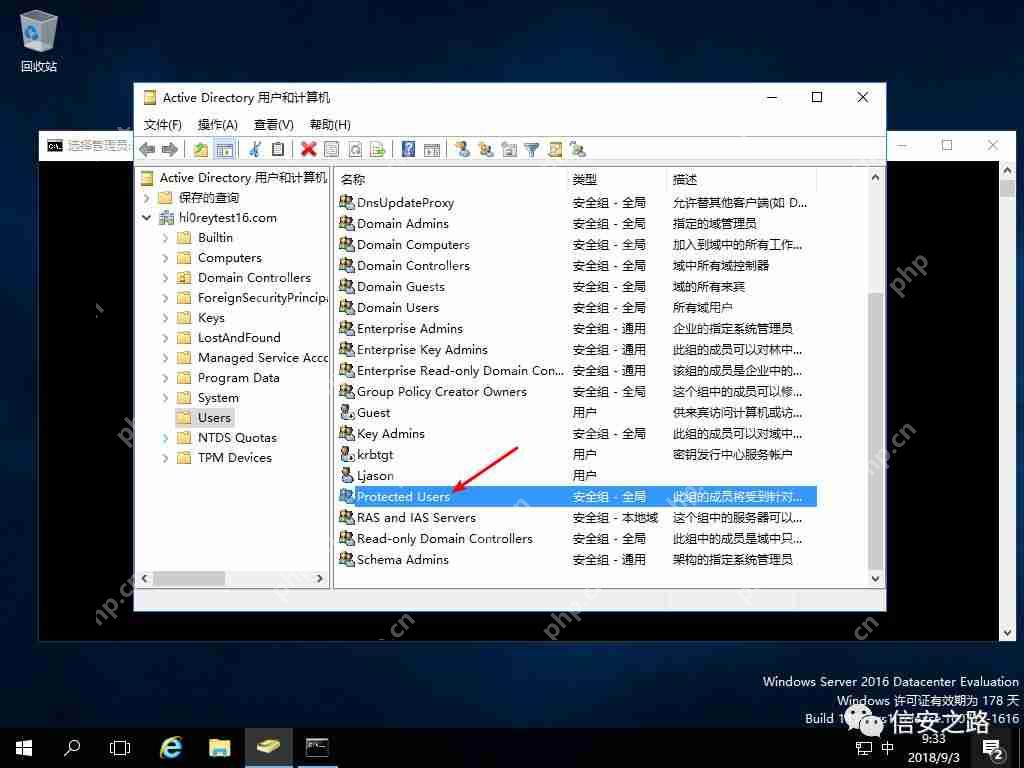Click the add-to-group toolbar icon
The width and height of the screenshot is (1024, 768).
click(x=577, y=150)
